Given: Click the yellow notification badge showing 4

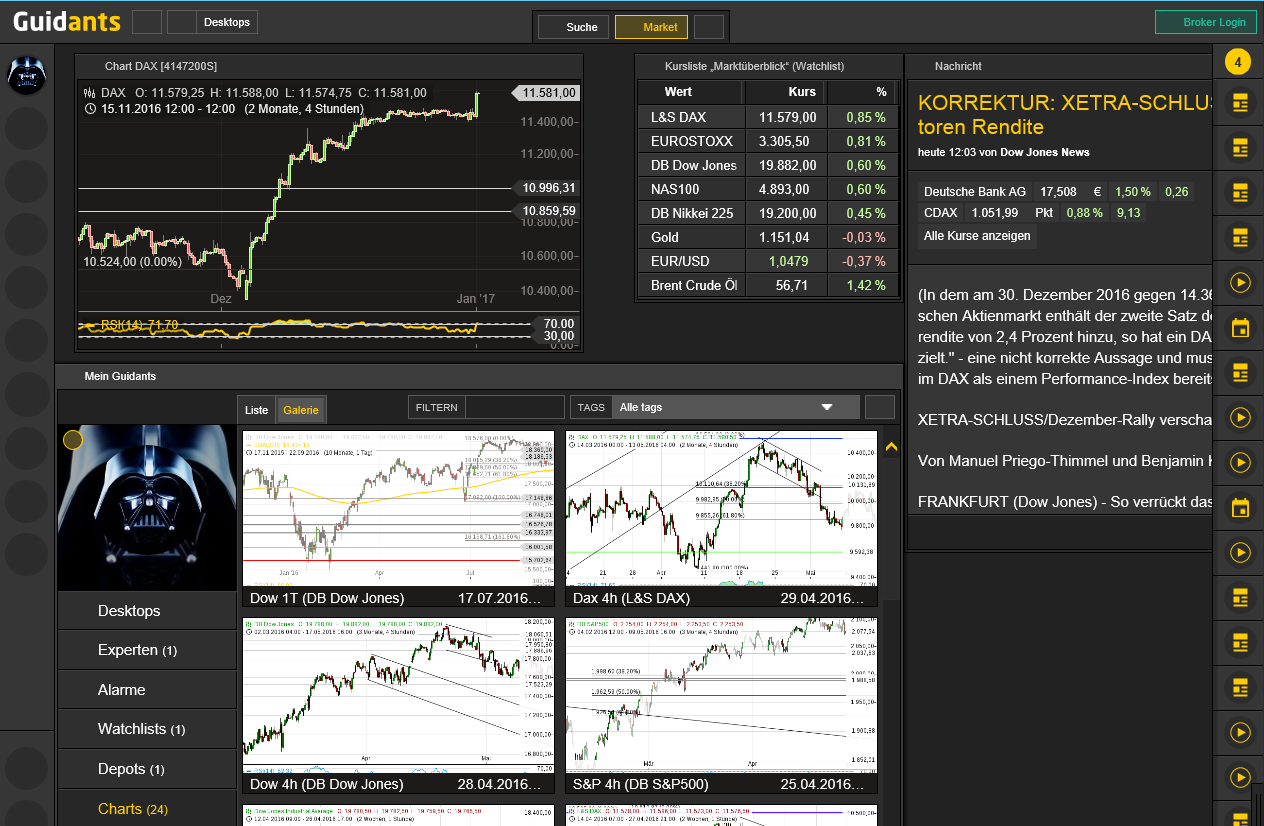Looking at the screenshot, I should tap(1238, 62).
